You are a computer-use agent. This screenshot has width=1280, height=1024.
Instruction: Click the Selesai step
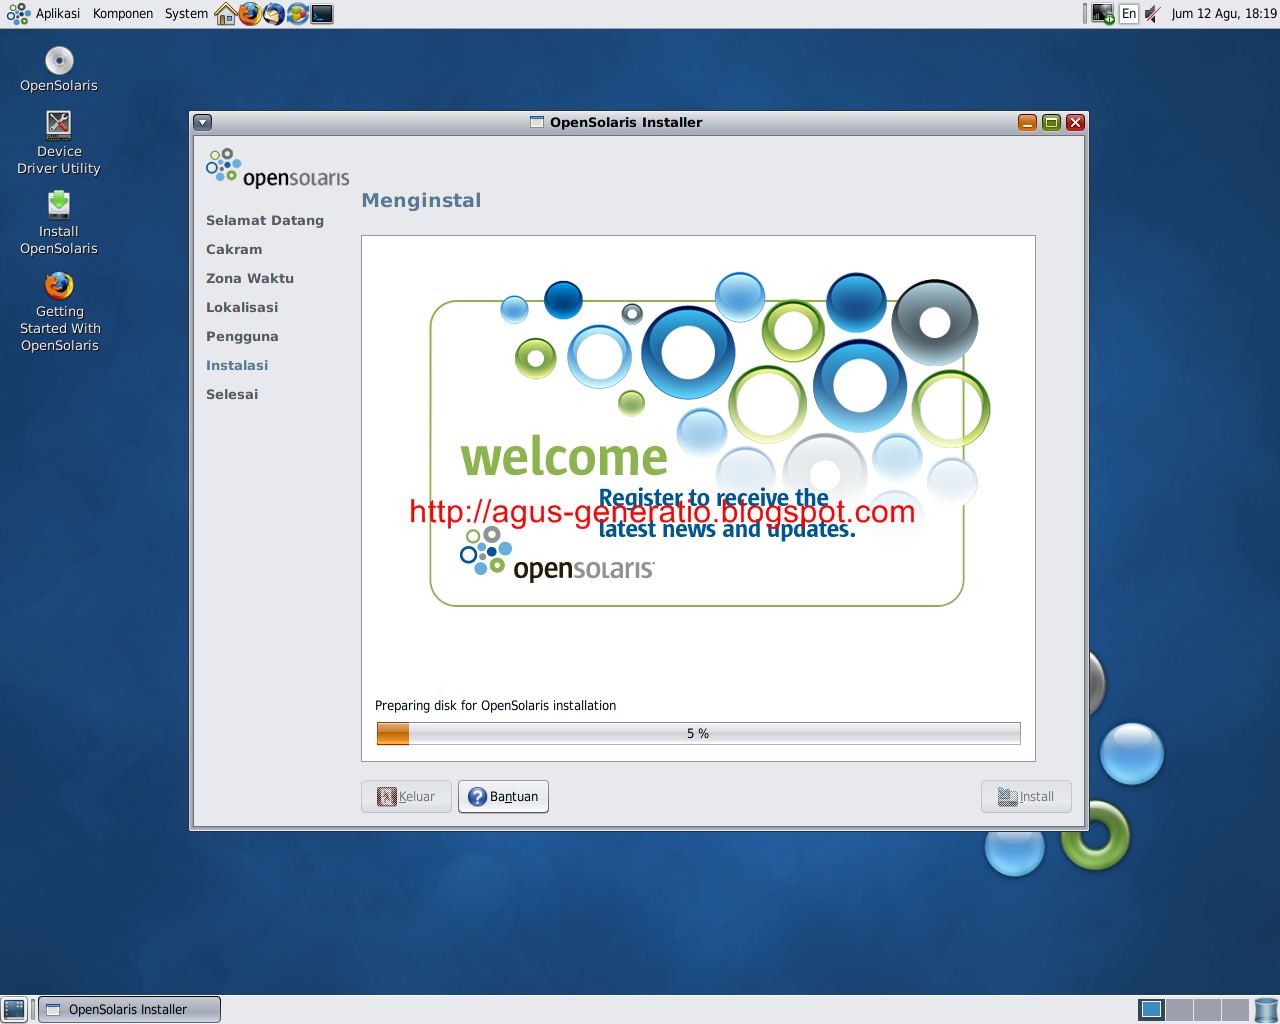232,395
